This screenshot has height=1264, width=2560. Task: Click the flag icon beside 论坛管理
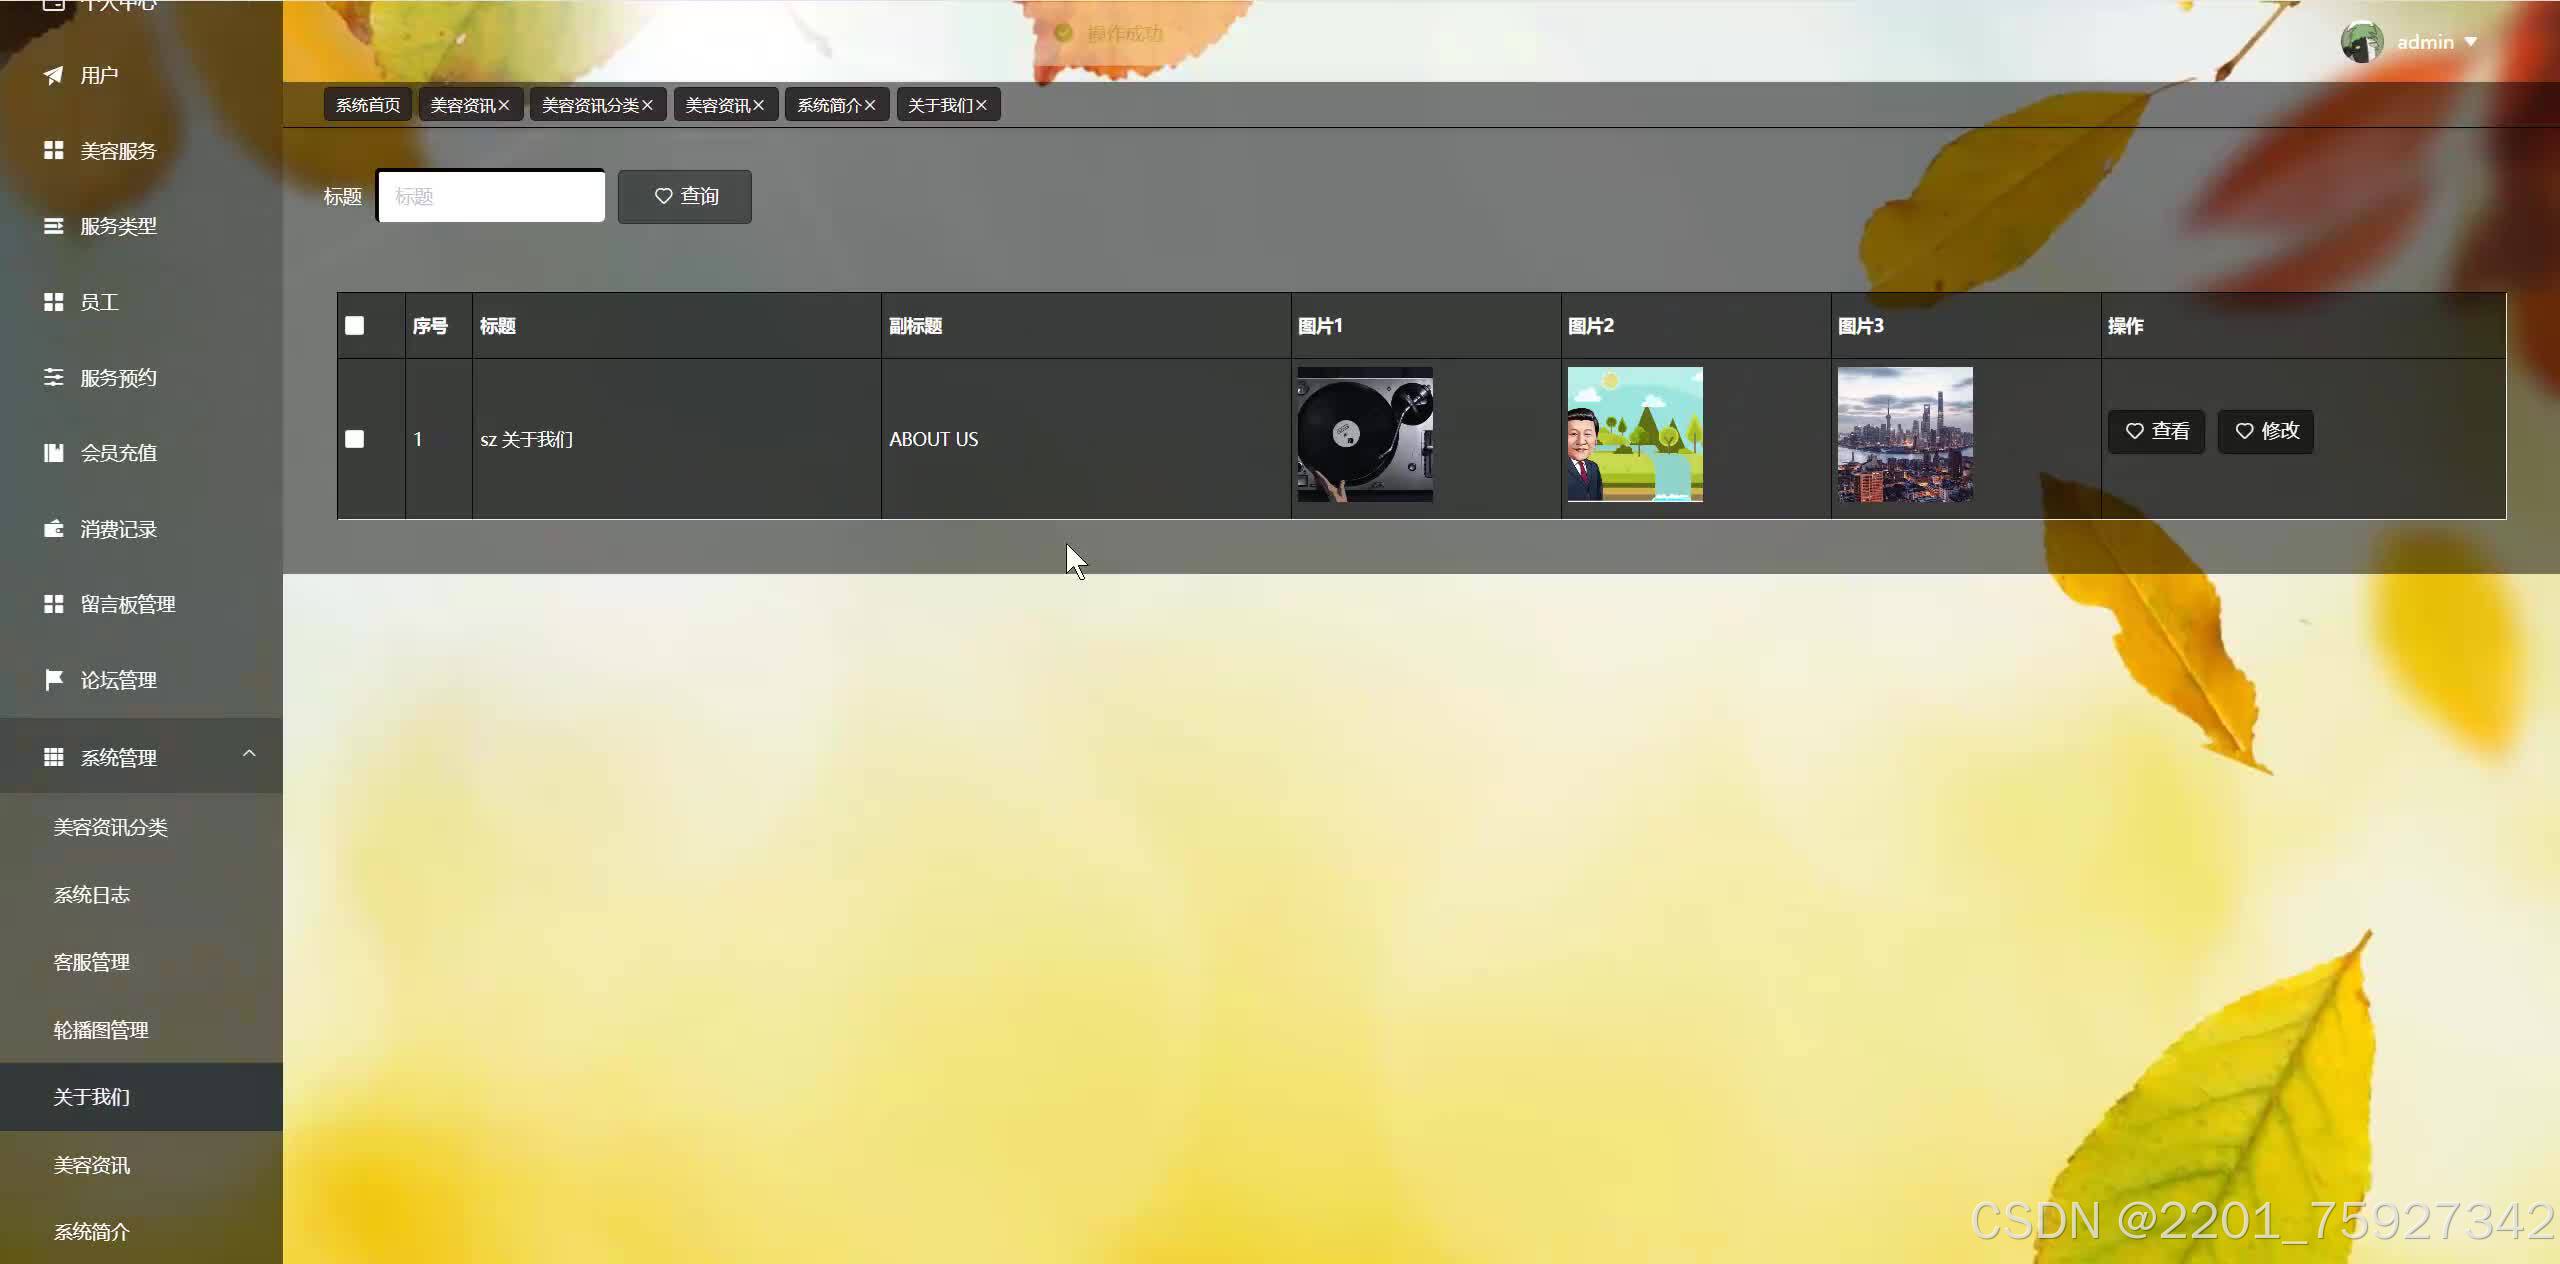coord(54,680)
